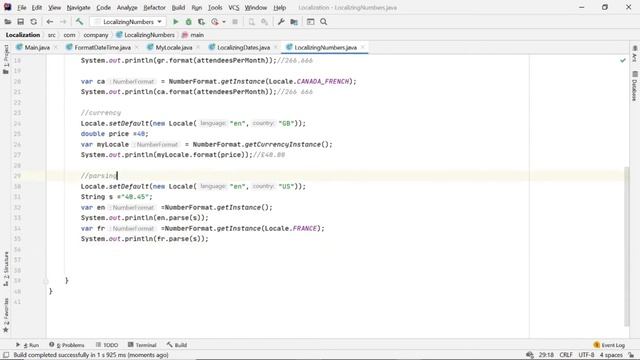Open Search Everywhere magnifier icon
640x360 pixels.
(324, 22)
